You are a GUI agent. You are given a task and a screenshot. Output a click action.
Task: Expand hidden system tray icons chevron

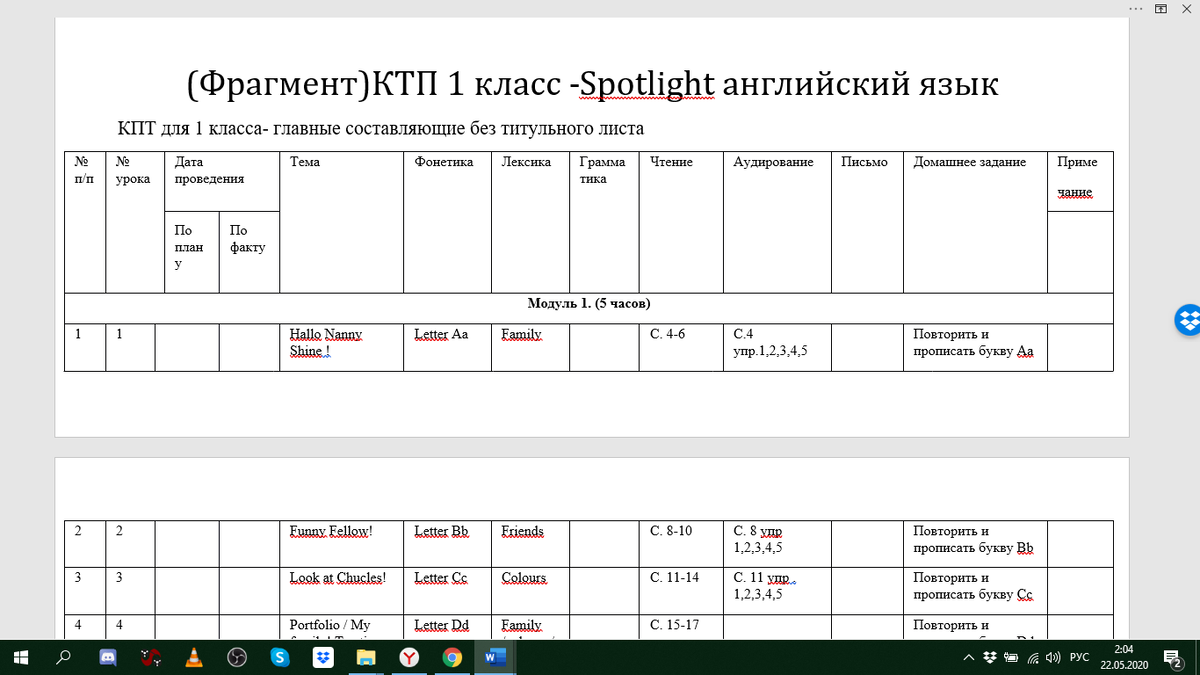(968, 658)
